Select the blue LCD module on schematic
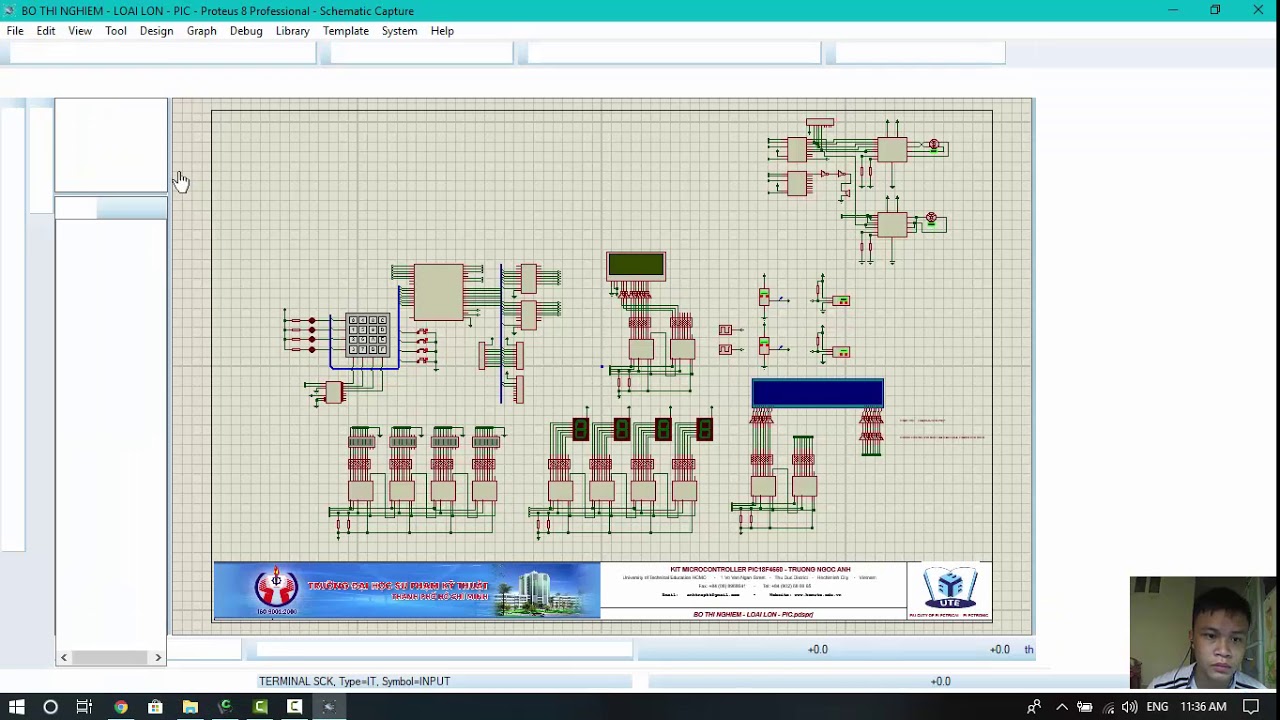The height and width of the screenshot is (720, 1280). 818,393
